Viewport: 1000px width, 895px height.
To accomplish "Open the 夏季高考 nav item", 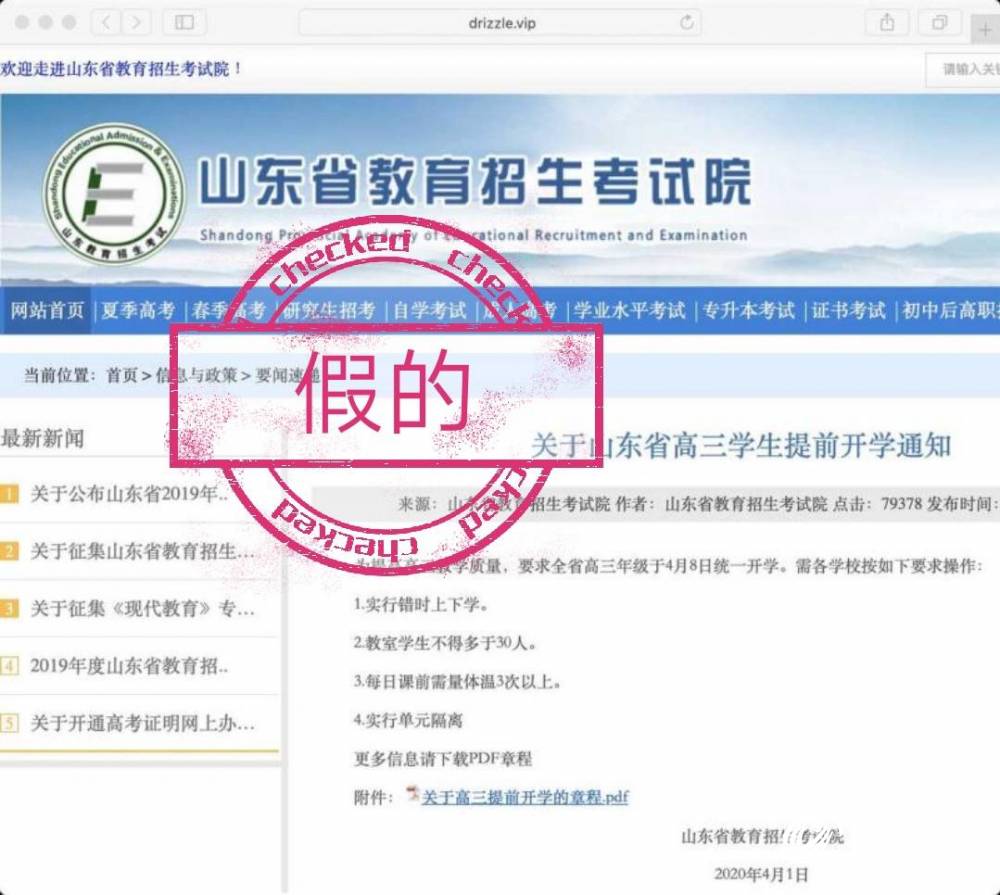I will click(138, 311).
